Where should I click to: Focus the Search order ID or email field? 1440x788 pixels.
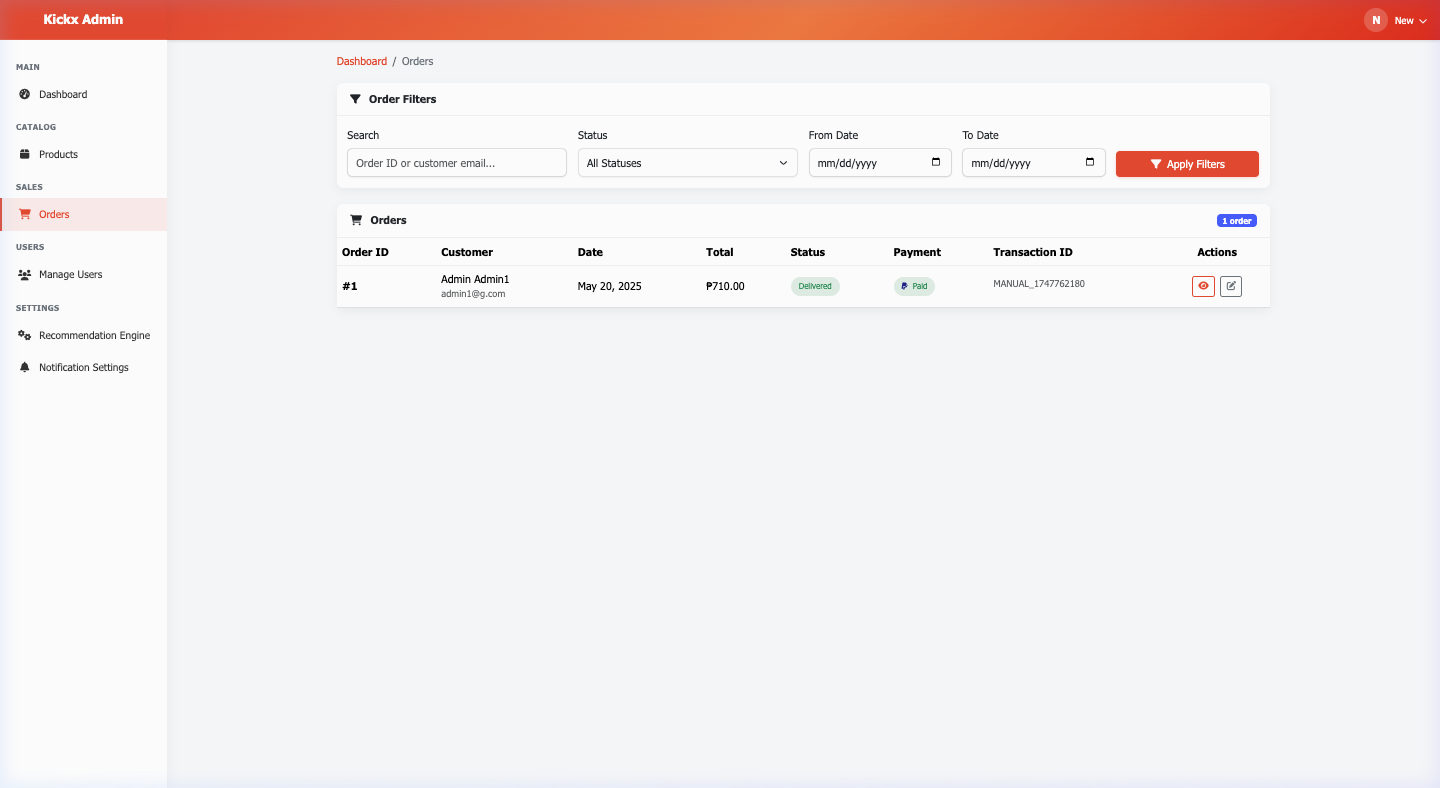coord(457,163)
